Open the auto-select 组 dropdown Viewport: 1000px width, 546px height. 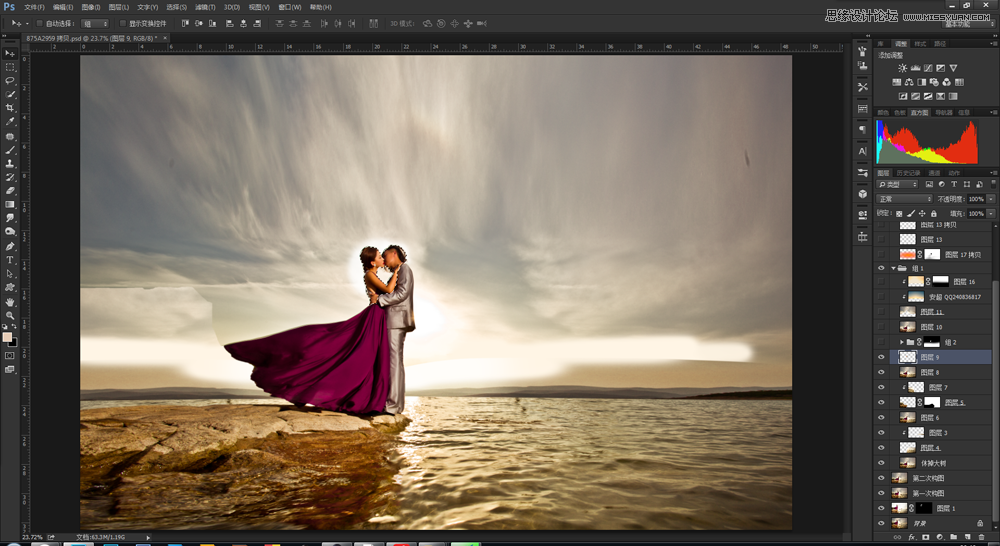point(96,24)
